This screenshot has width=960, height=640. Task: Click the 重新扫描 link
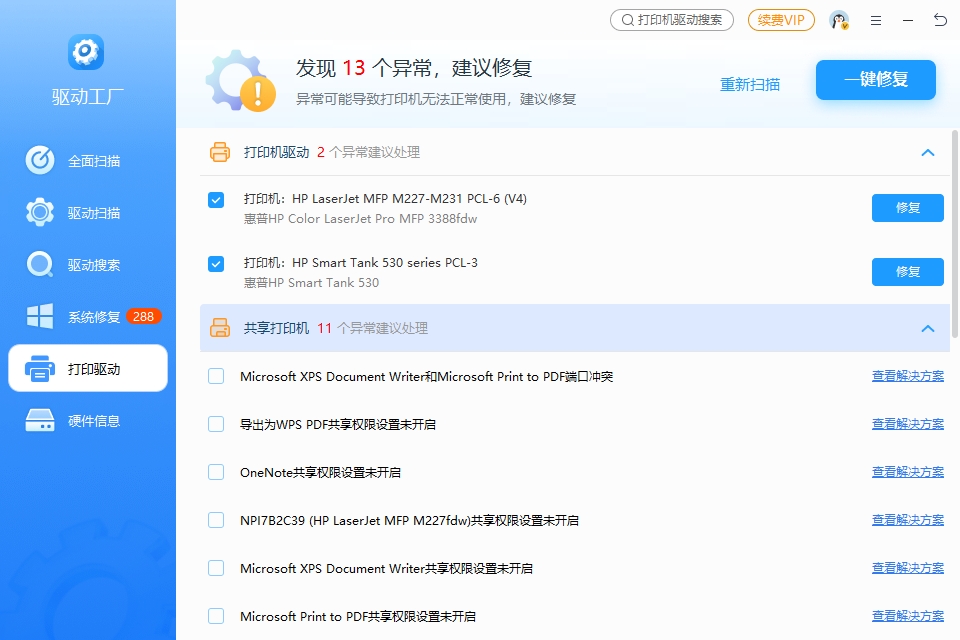pyautogui.click(x=750, y=85)
